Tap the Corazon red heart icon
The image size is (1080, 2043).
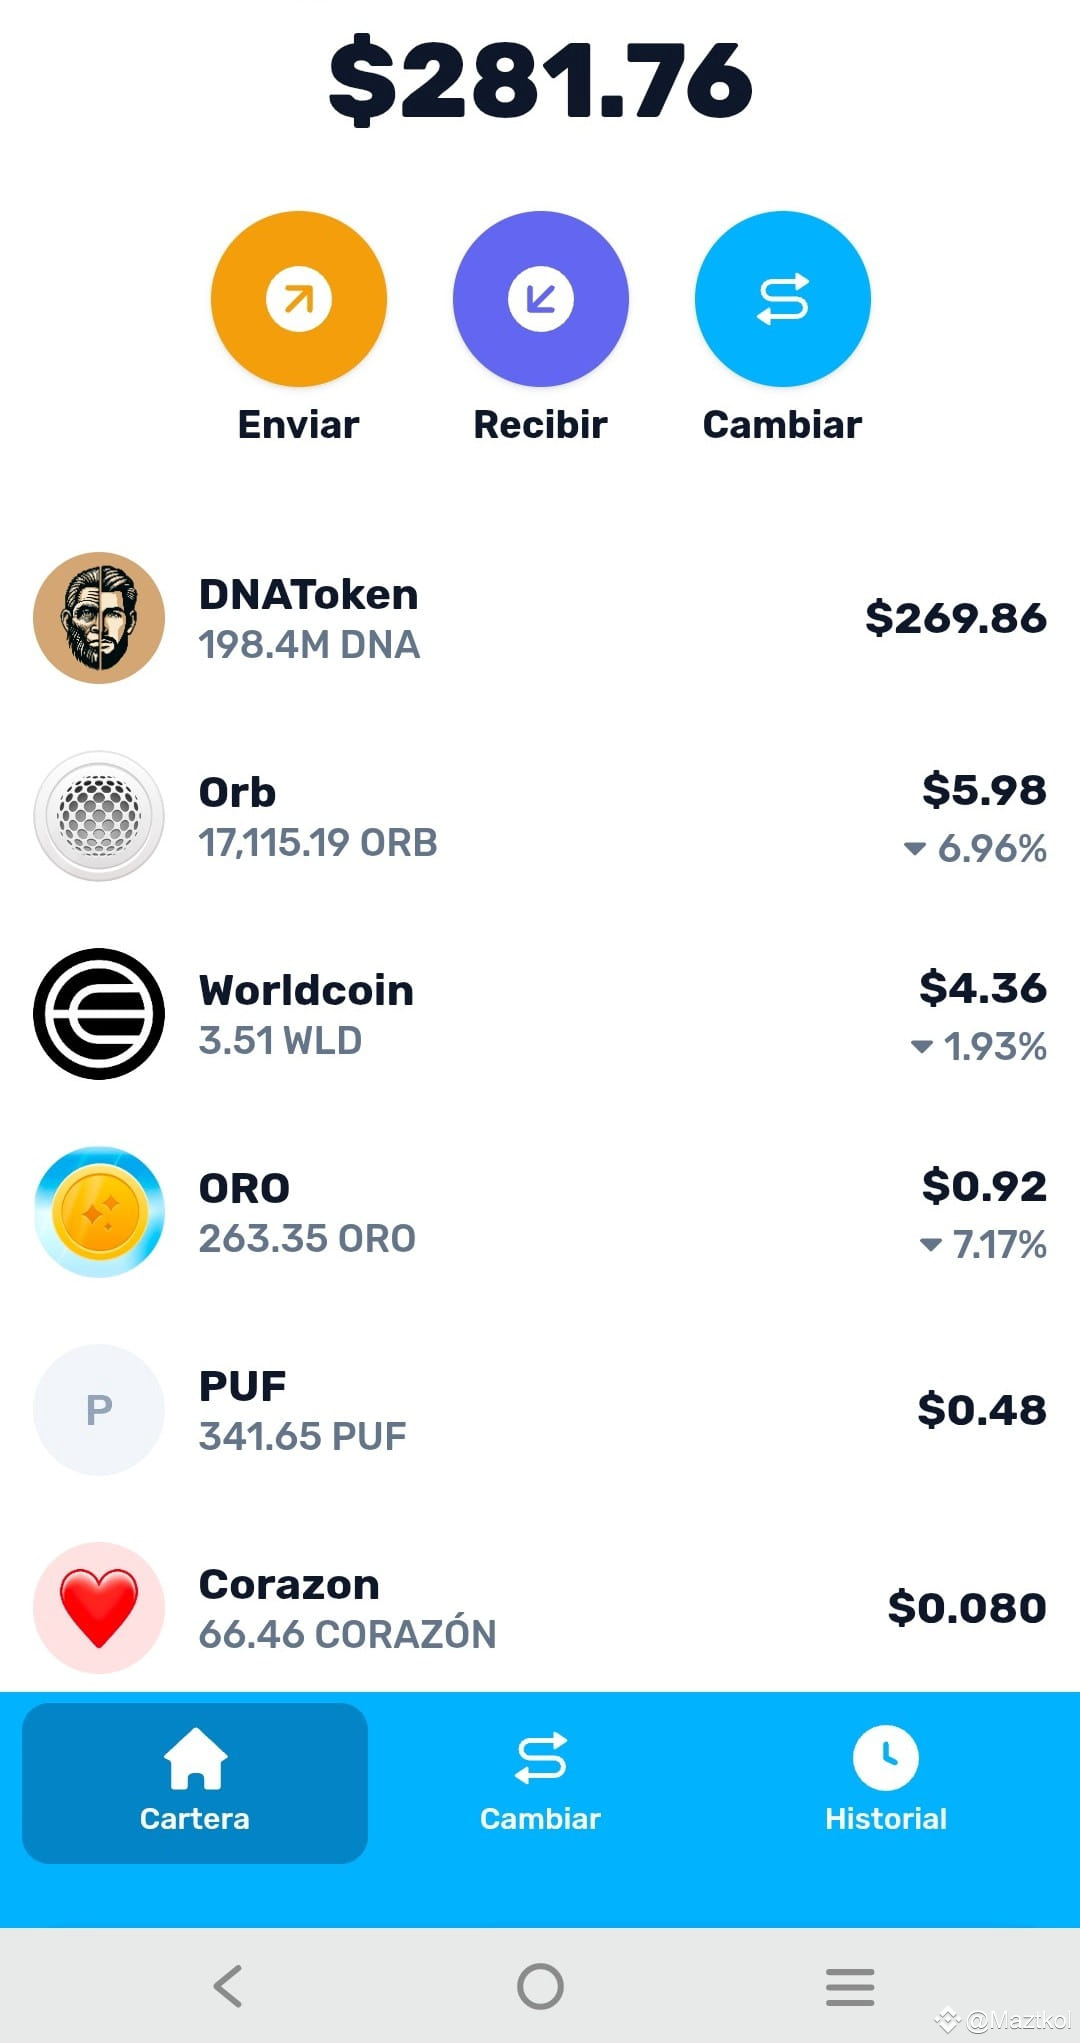pos(99,1608)
